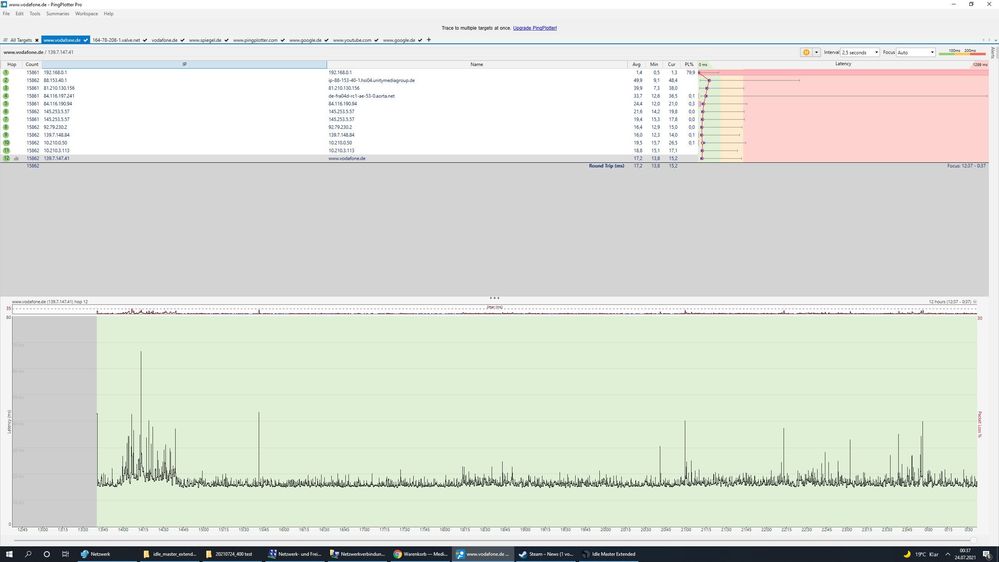Follow the Upgrade PingPlotter link
999x562 pixels.
tap(535, 28)
